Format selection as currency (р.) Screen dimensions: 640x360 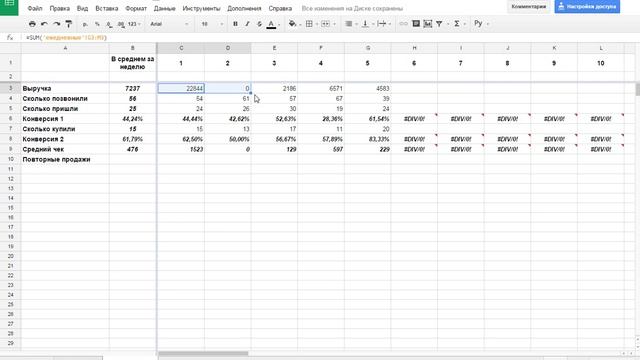pos(85,24)
